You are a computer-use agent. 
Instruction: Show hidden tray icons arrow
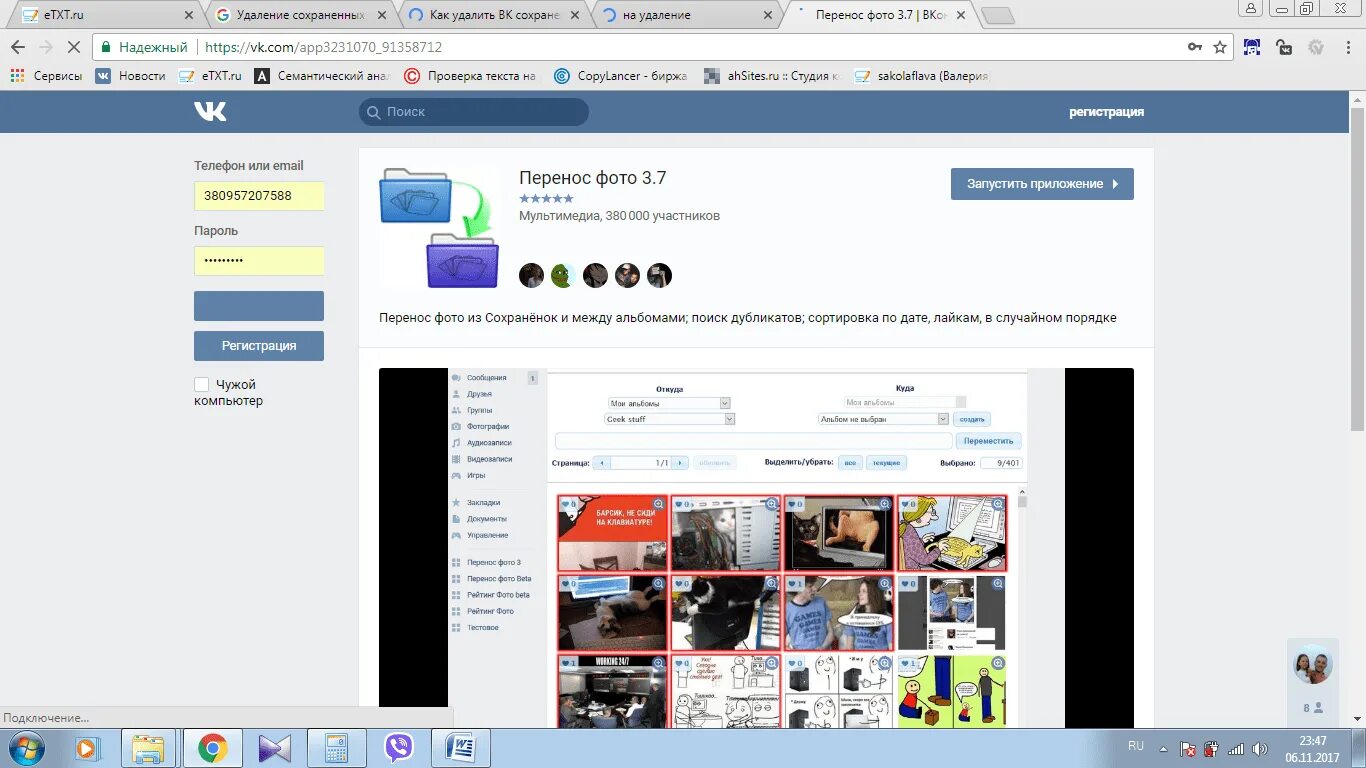click(1163, 748)
